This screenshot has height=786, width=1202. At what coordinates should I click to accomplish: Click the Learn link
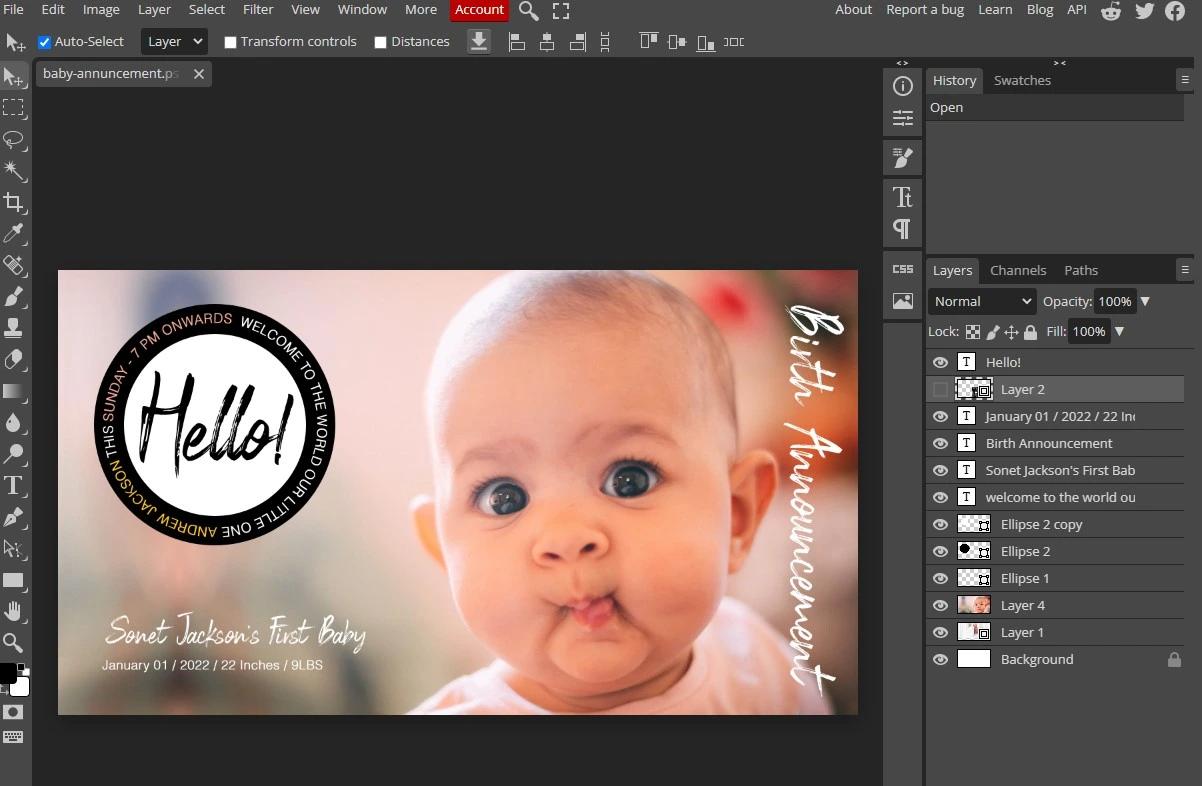995,10
